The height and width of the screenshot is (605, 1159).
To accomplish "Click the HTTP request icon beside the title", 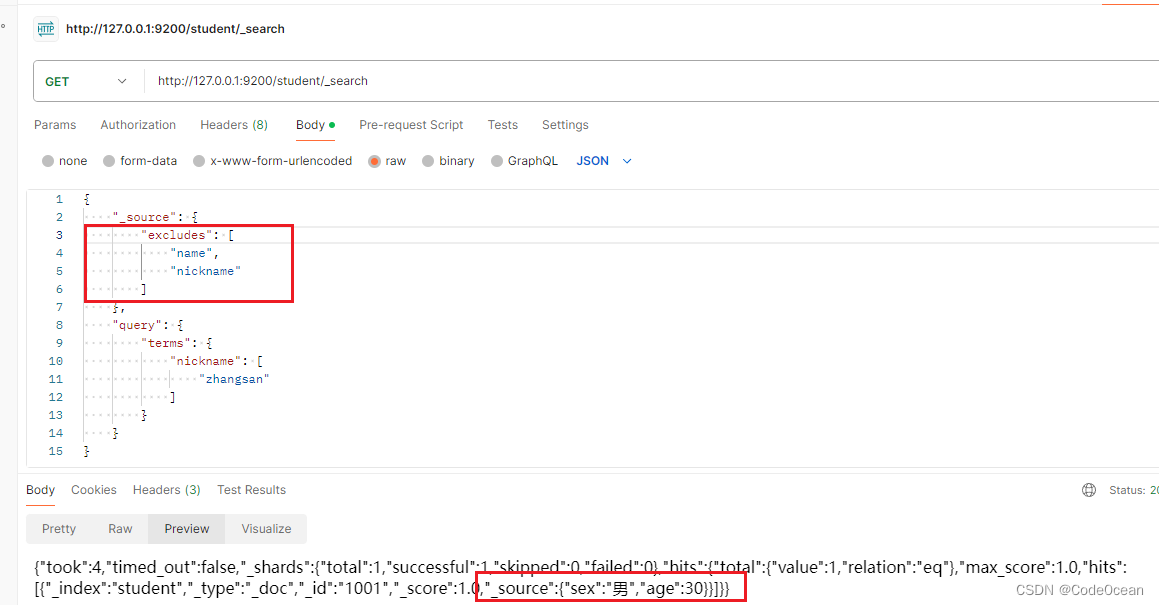I will [x=46, y=29].
